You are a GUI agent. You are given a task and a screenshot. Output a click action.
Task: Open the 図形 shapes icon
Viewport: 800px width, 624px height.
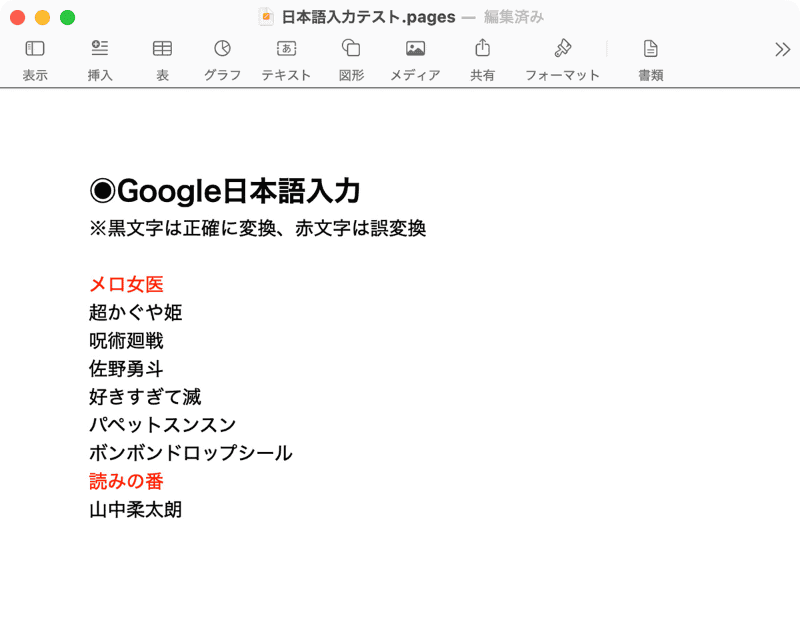[351, 48]
